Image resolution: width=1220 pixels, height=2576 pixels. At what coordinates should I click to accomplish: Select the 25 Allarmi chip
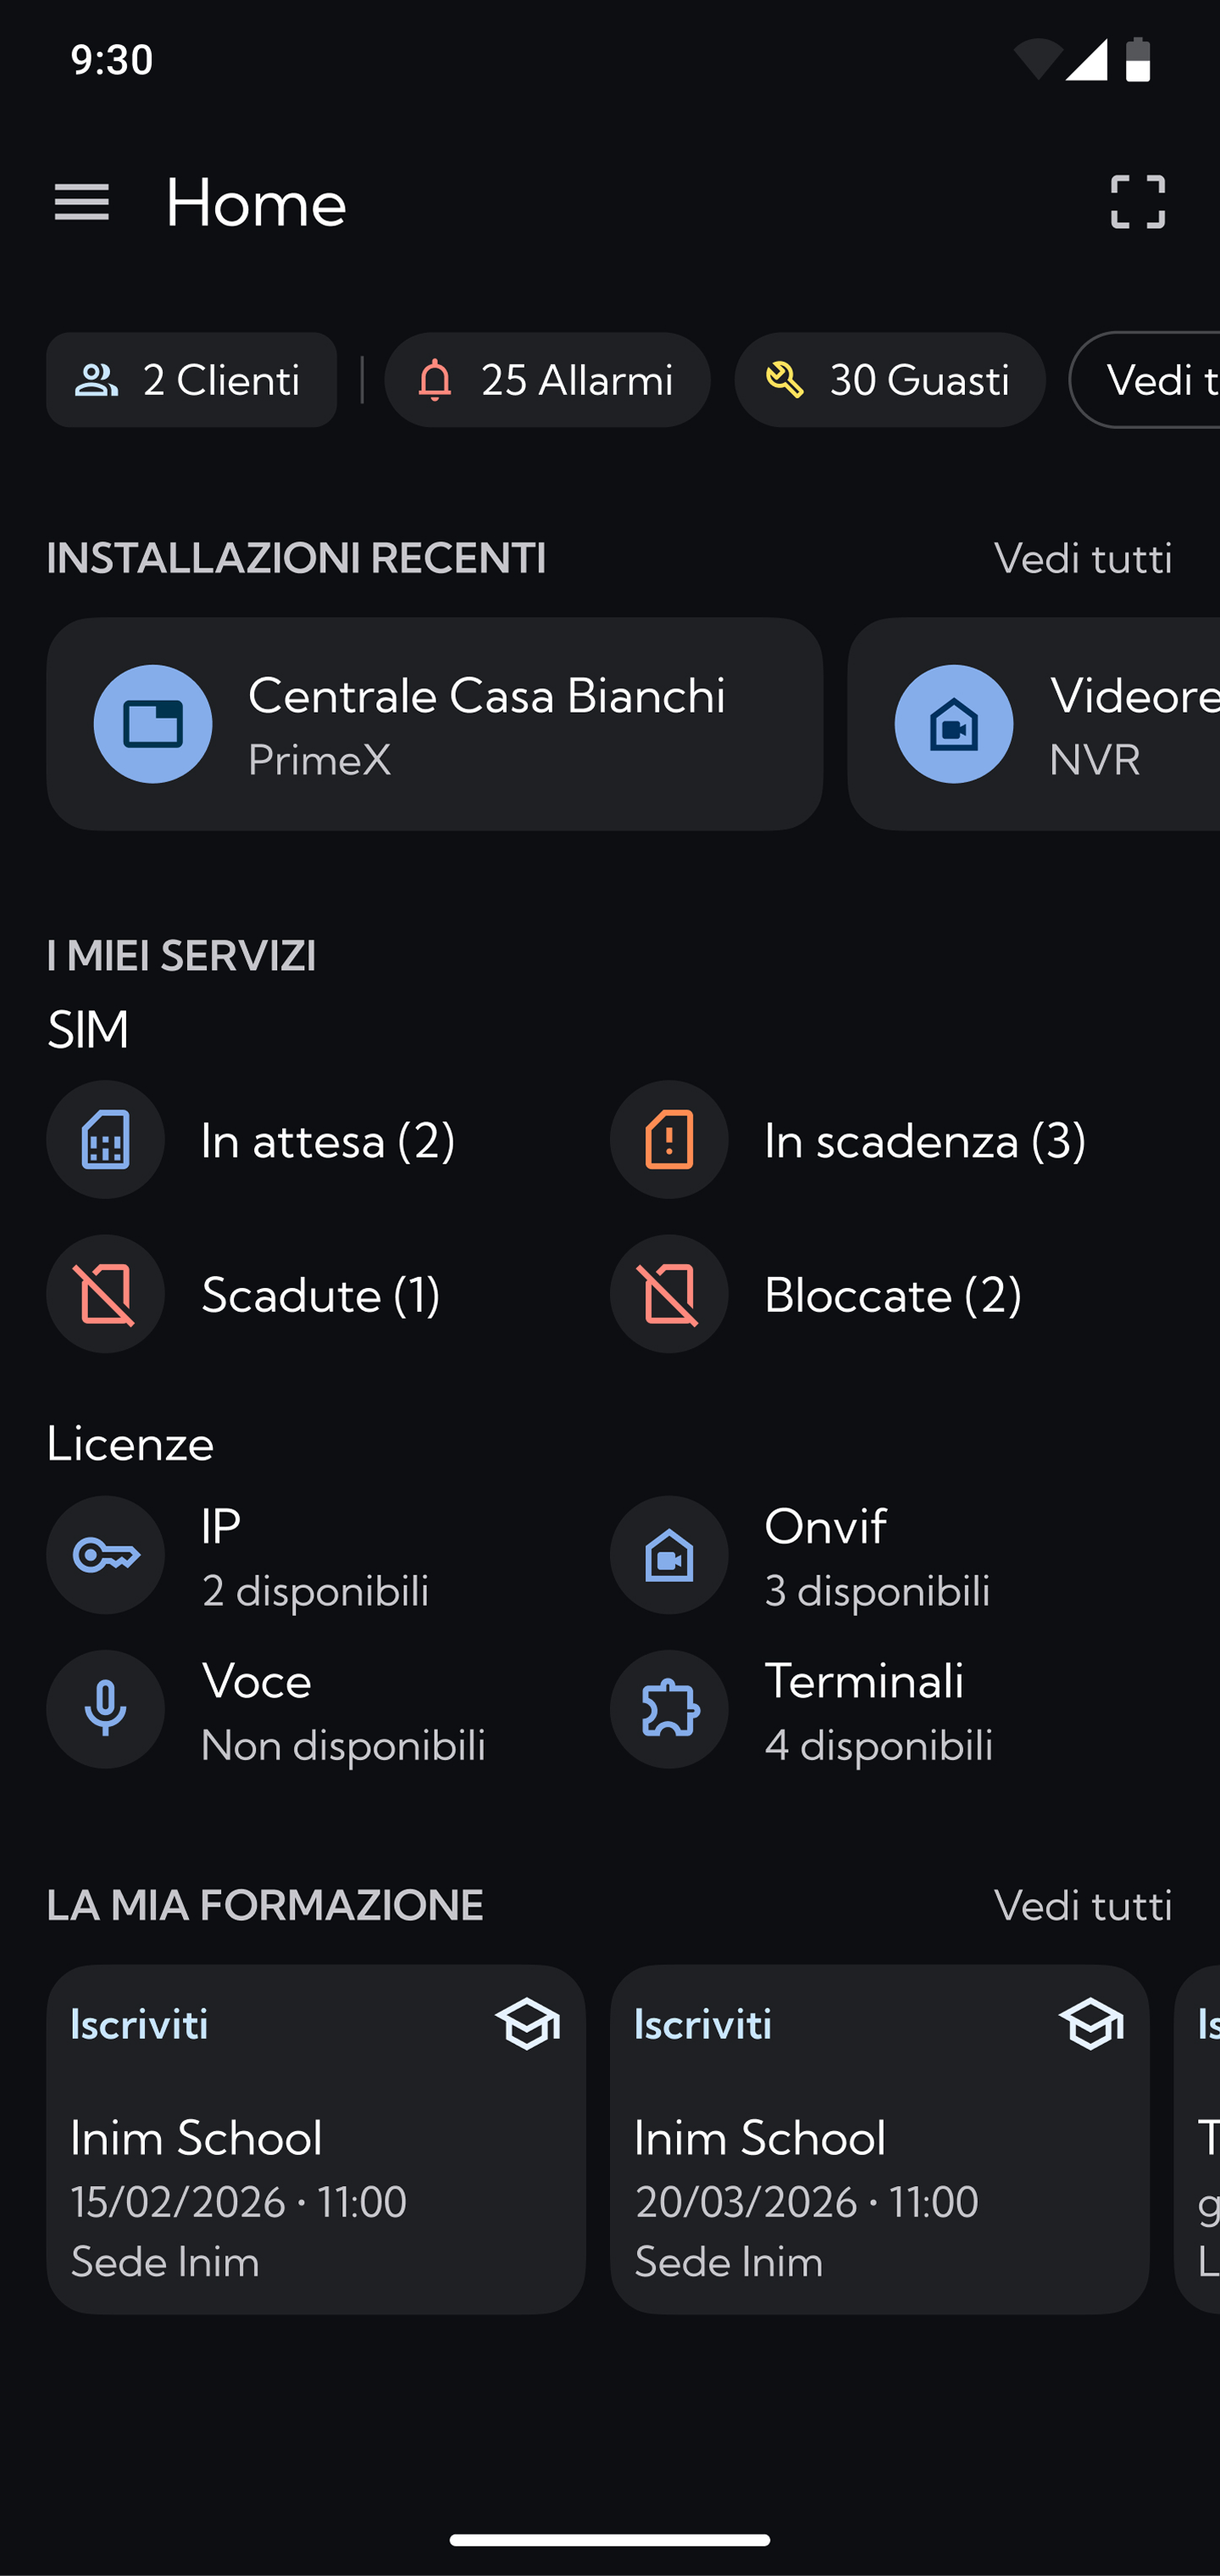(x=547, y=380)
